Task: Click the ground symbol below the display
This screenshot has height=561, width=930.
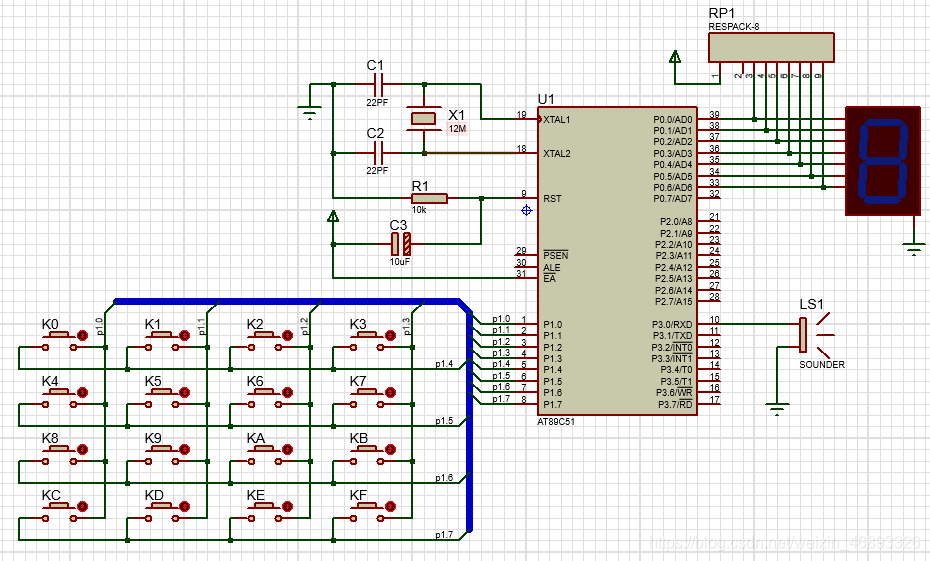Action: tap(912, 247)
